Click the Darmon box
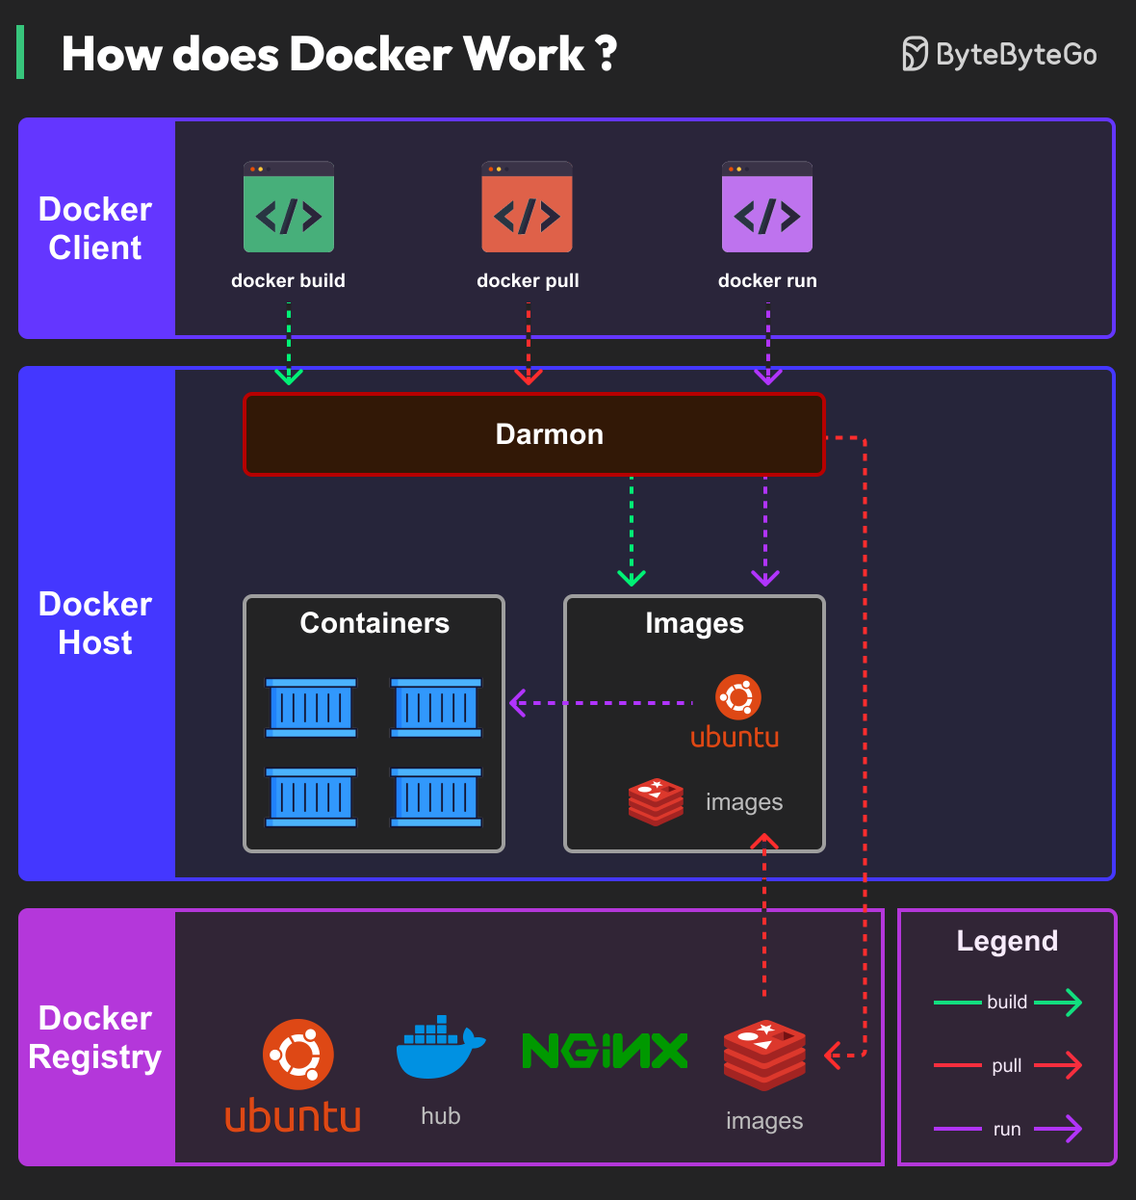The image size is (1136, 1200). point(534,434)
